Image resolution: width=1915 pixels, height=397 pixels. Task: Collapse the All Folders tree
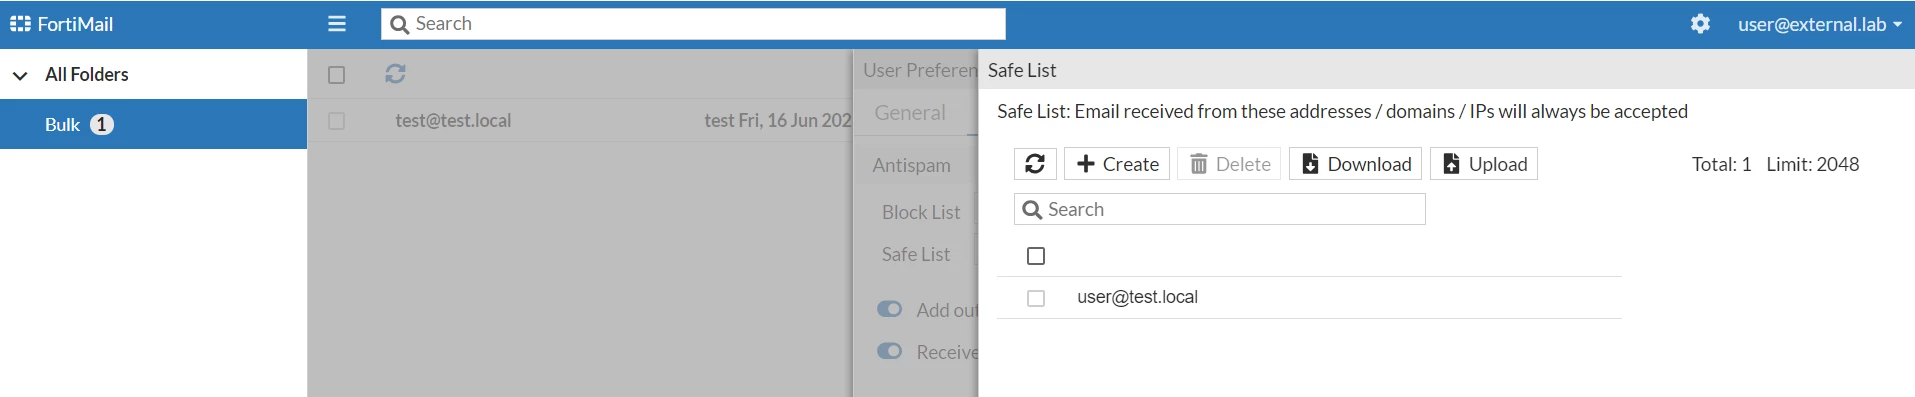pyautogui.click(x=20, y=75)
